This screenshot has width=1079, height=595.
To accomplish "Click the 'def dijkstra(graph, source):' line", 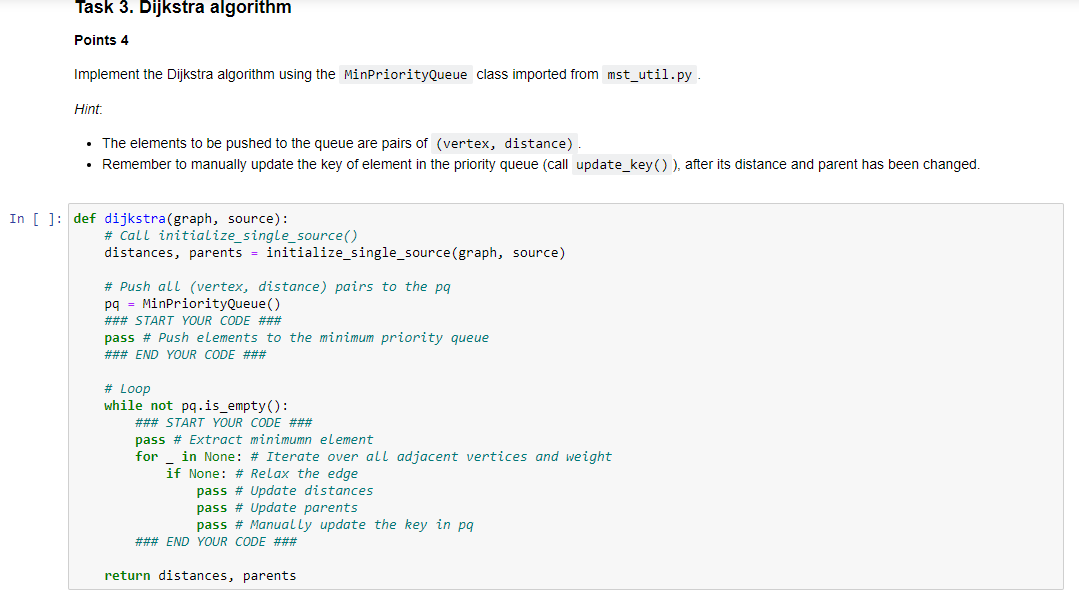I will coord(181,219).
